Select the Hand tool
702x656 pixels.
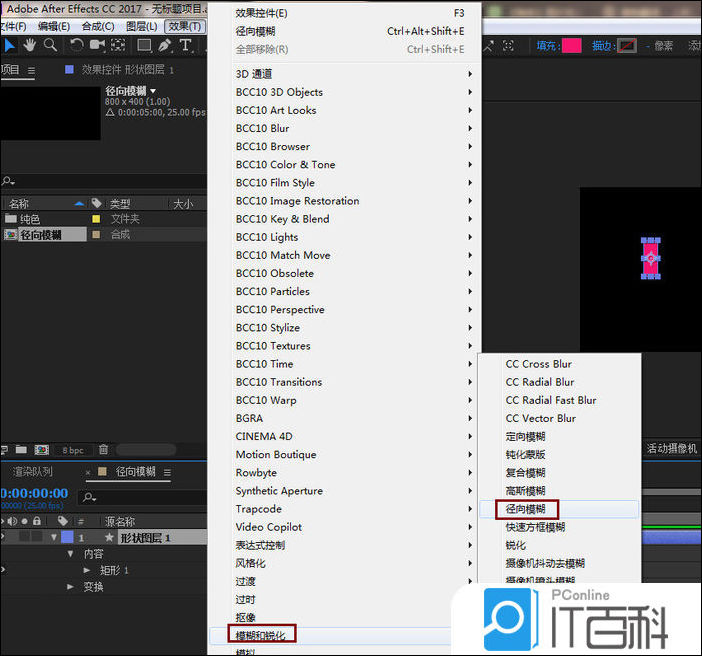30,45
